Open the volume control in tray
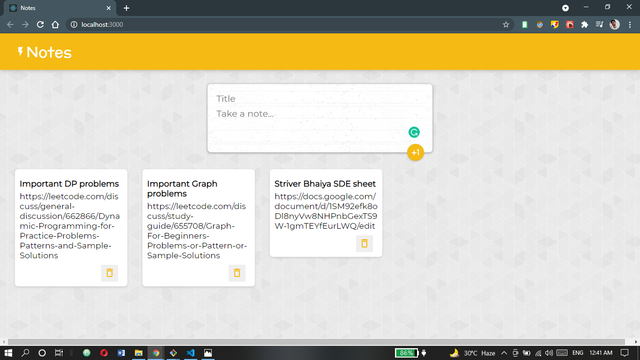Image resolution: width=640 pixels, height=360 pixels. point(549,353)
